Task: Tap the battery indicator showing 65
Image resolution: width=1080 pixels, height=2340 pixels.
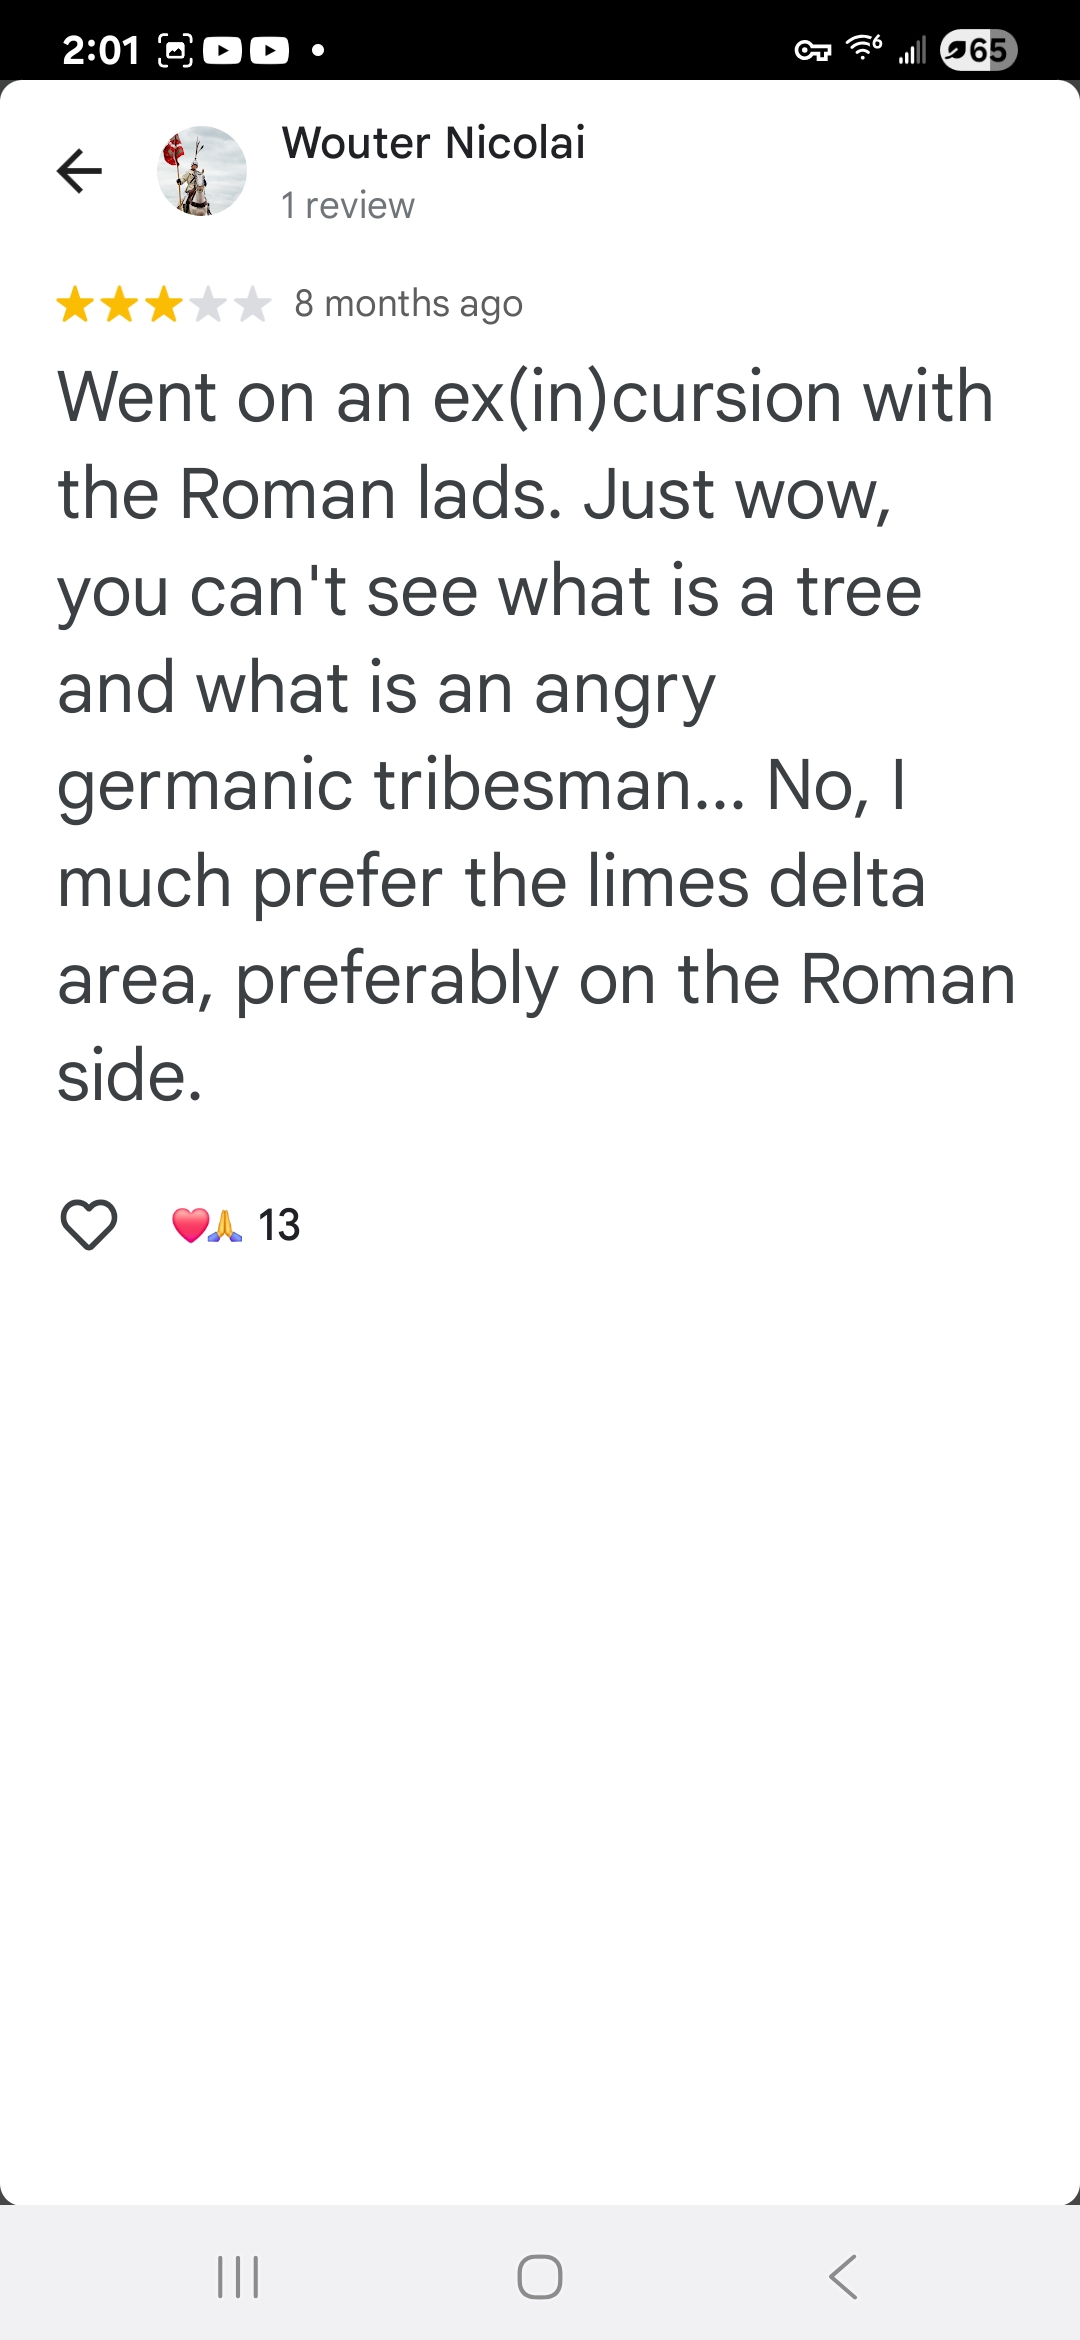Action: click(978, 50)
